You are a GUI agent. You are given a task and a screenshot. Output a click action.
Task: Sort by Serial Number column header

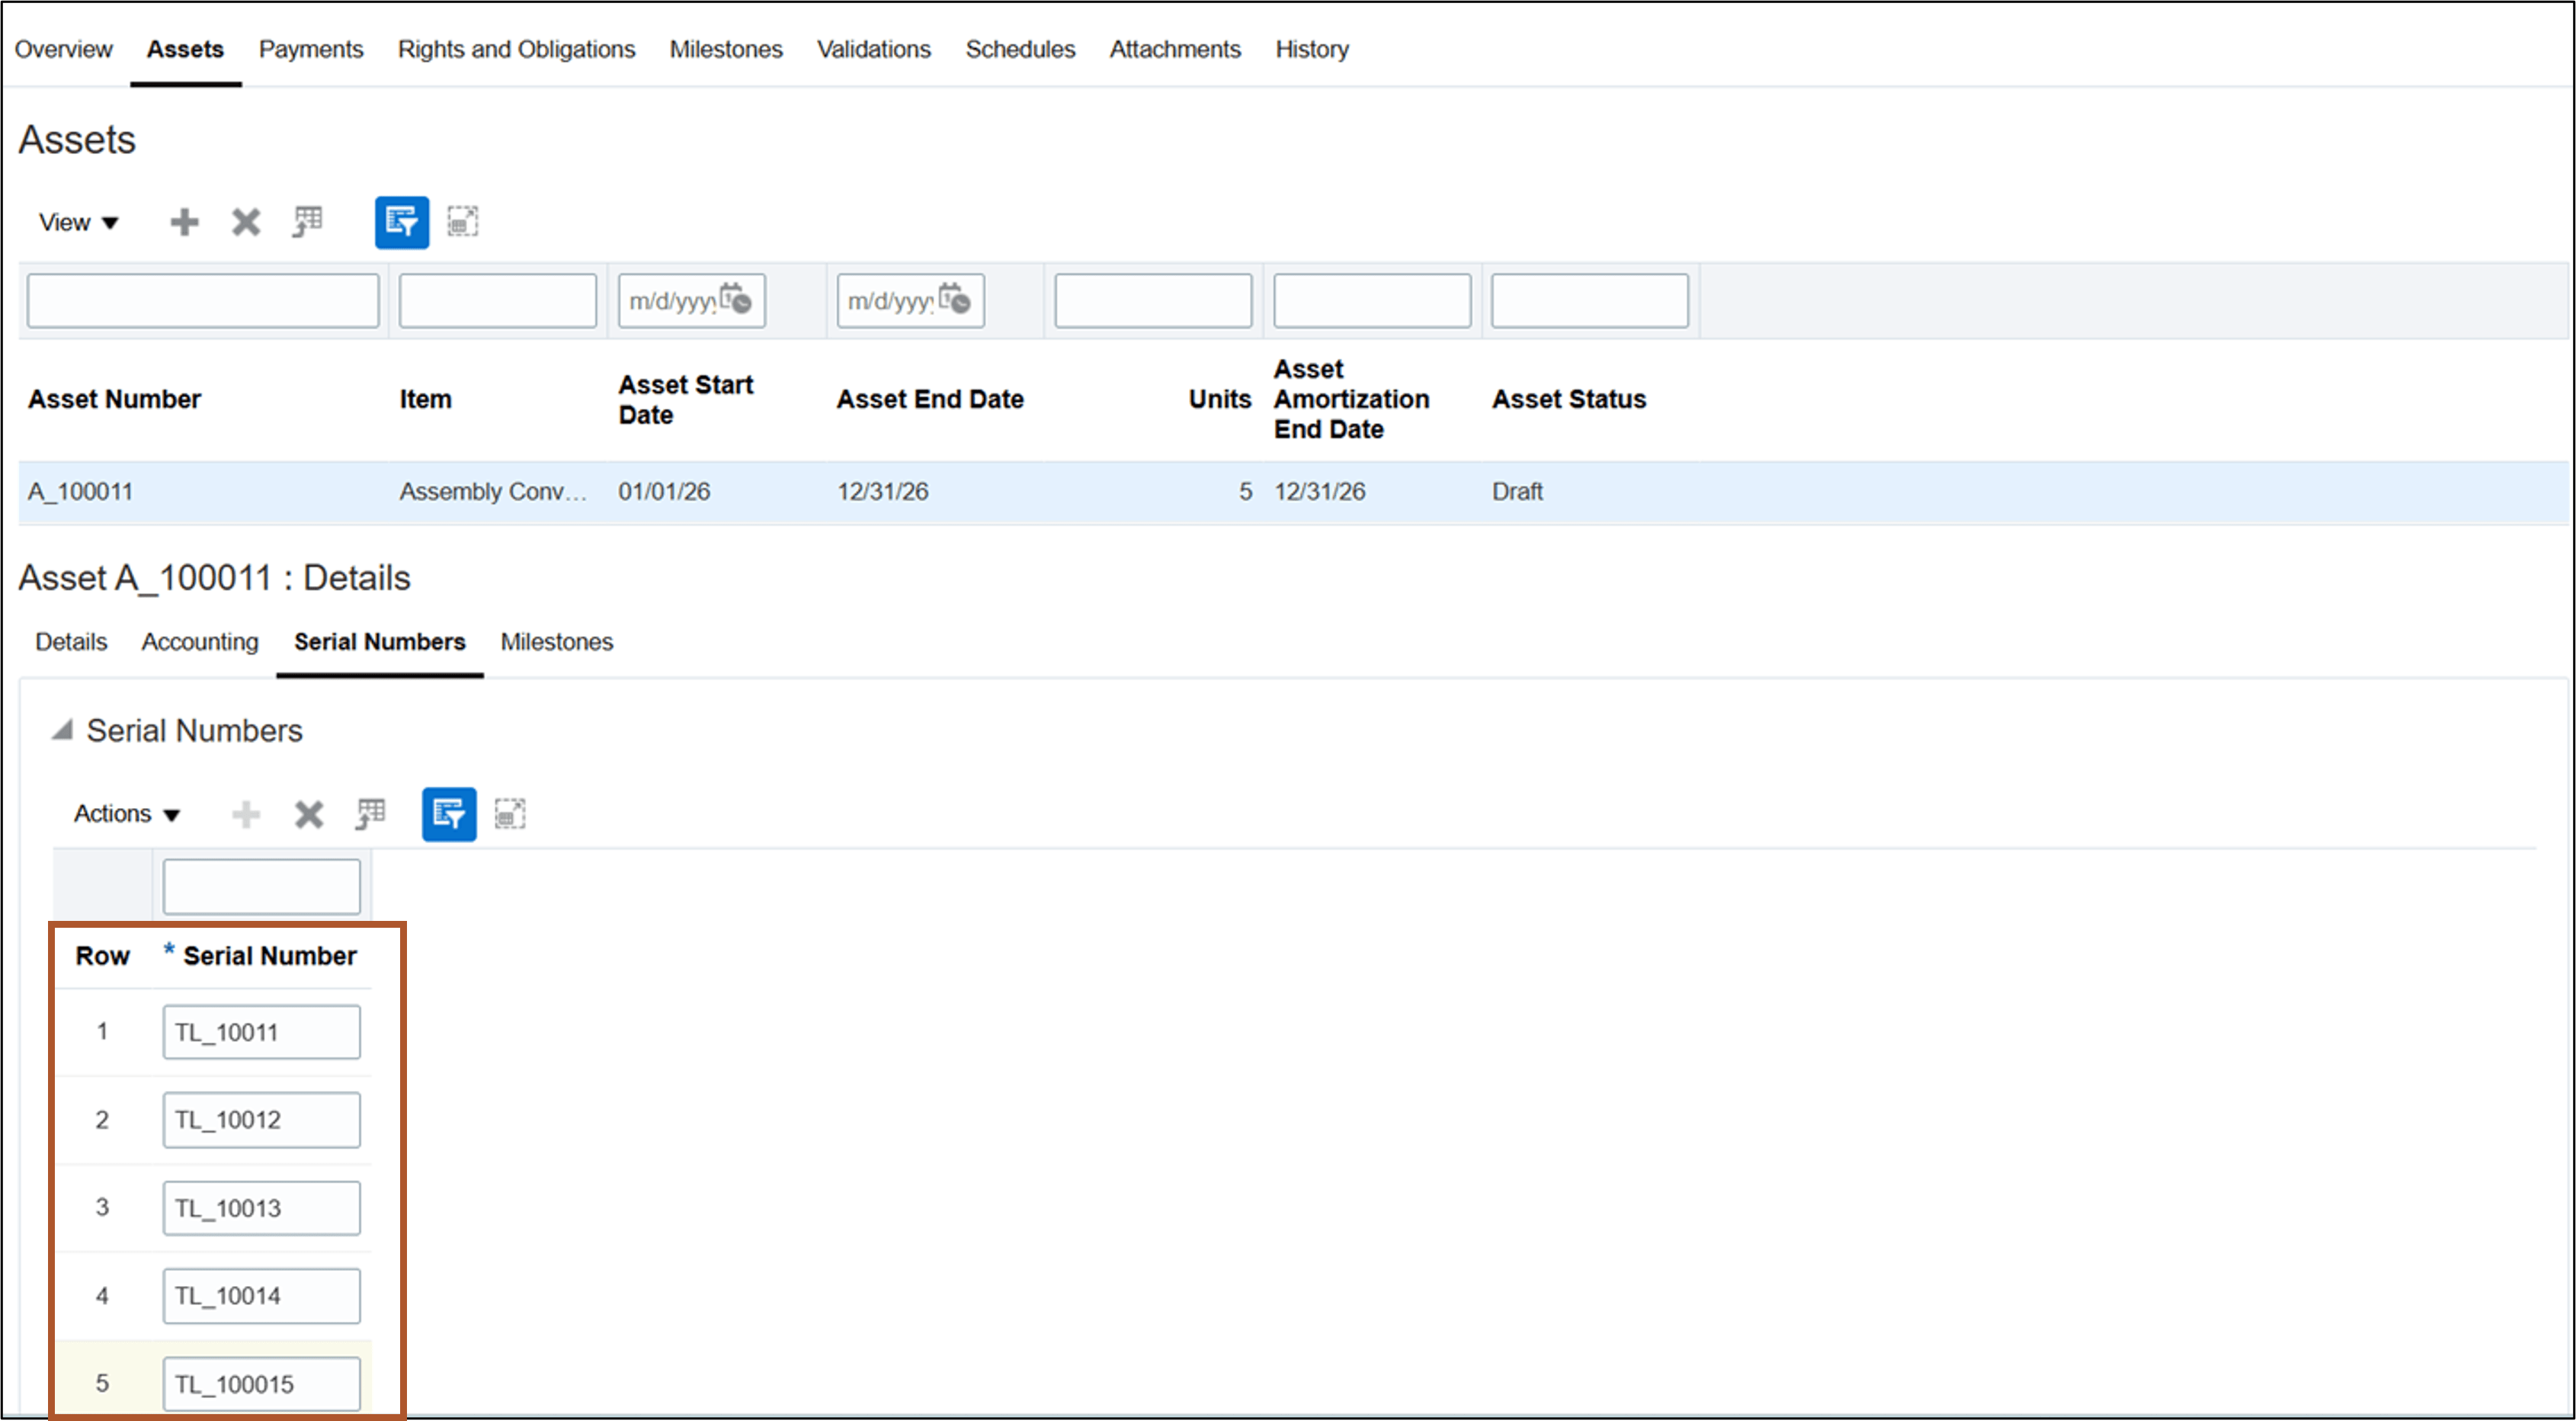pos(269,956)
